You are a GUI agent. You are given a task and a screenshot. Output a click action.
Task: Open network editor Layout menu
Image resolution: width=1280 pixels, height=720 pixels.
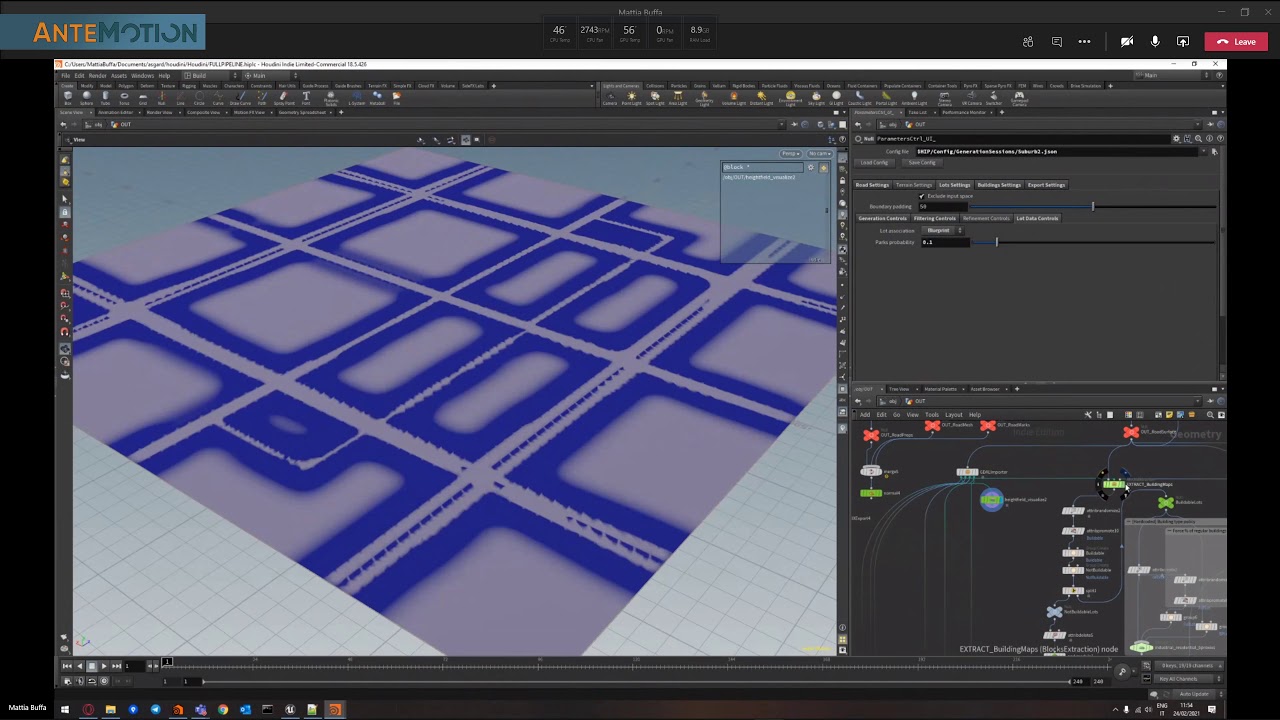(953, 414)
